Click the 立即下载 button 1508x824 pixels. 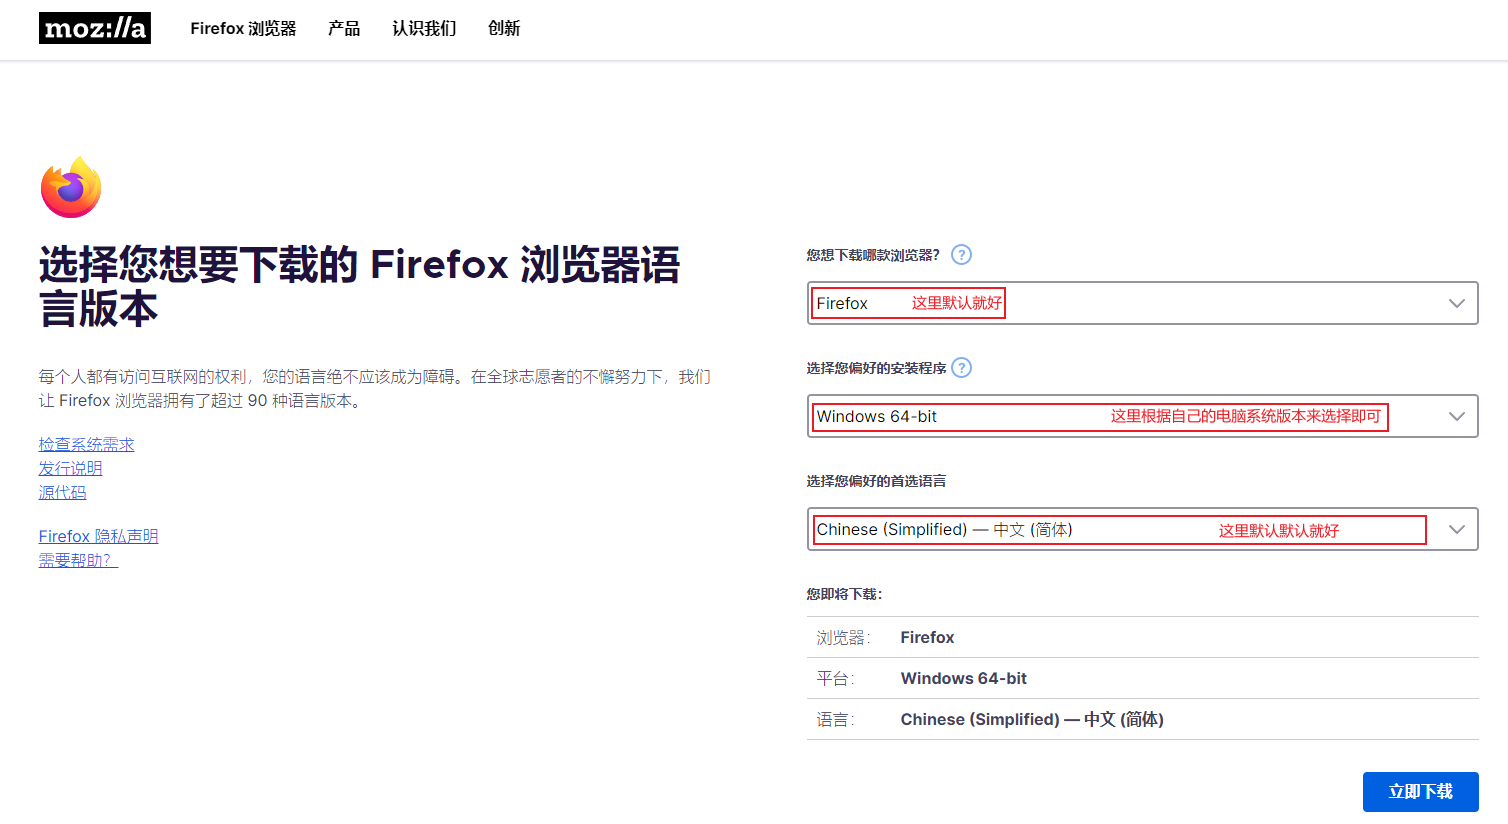[1420, 791]
